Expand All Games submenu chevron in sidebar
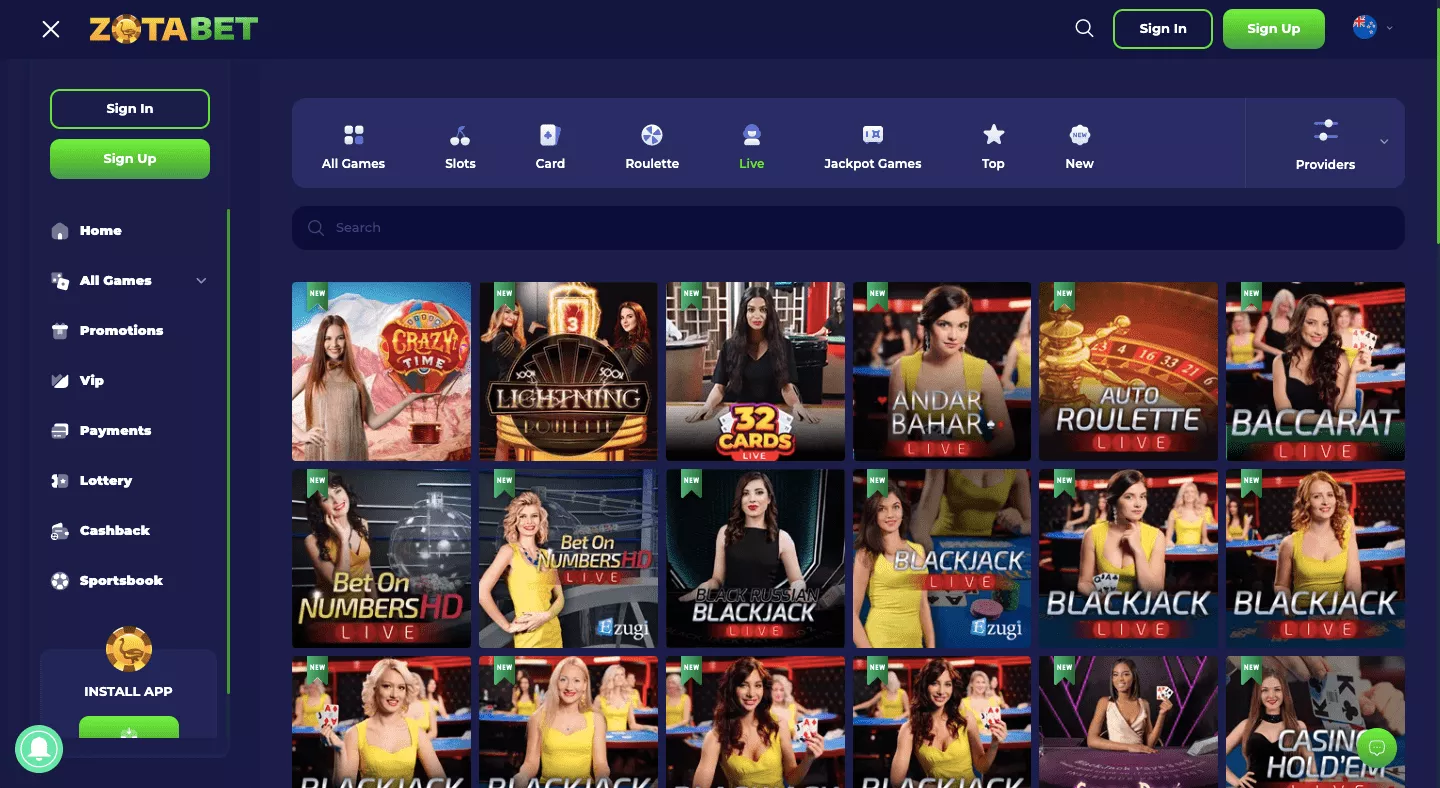The width and height of the screenshot is (1440, 788). coord(201,281)
